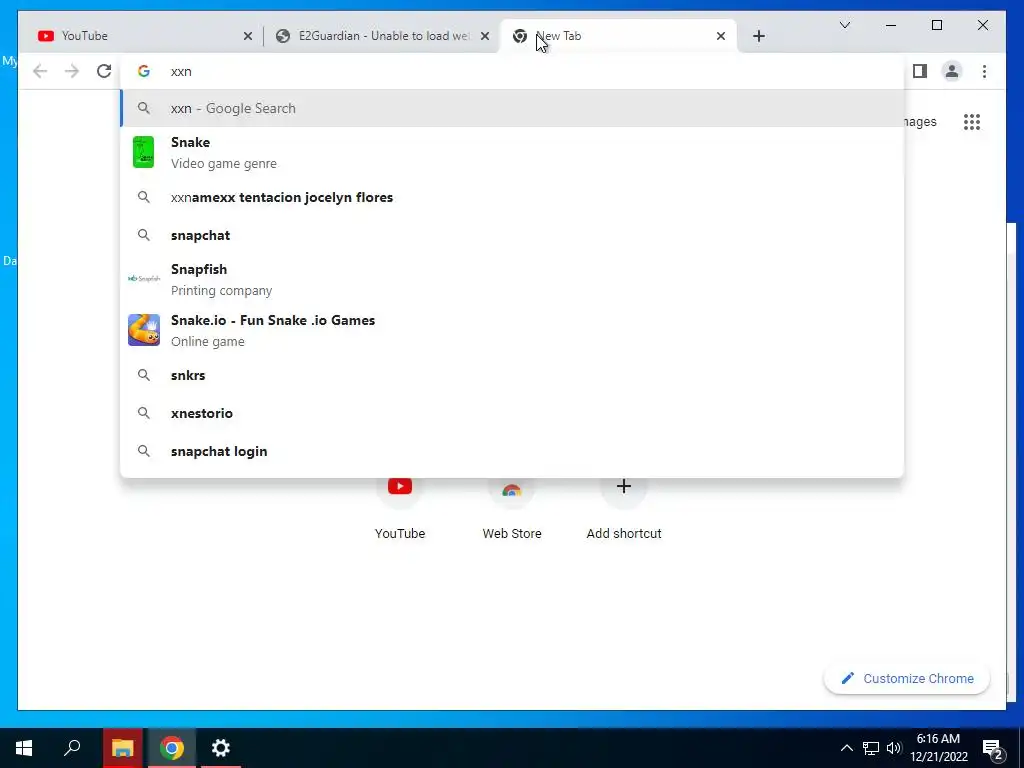Click the magnifier icon beside xnestorio

click(x=144, y=413)
